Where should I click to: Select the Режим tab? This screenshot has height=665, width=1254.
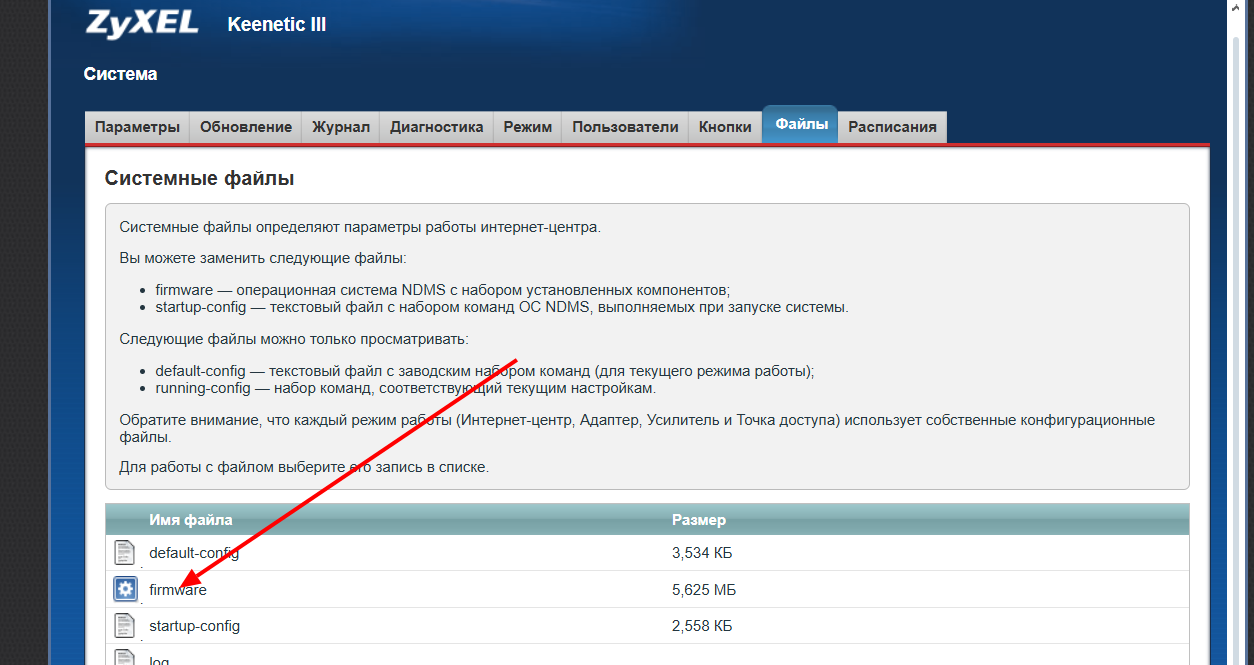[528, 127]
